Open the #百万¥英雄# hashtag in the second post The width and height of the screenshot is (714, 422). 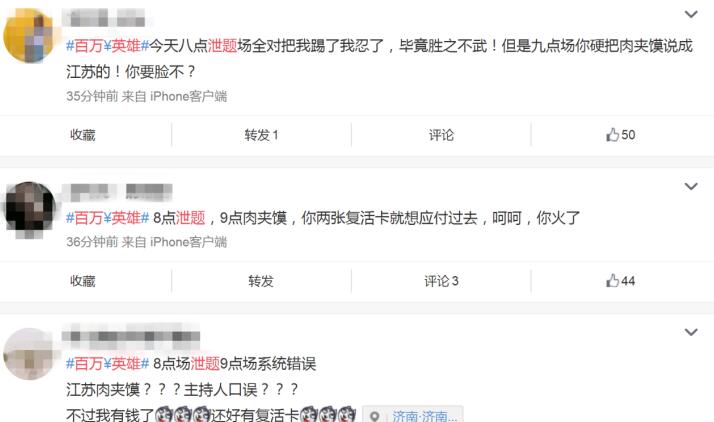107,218
